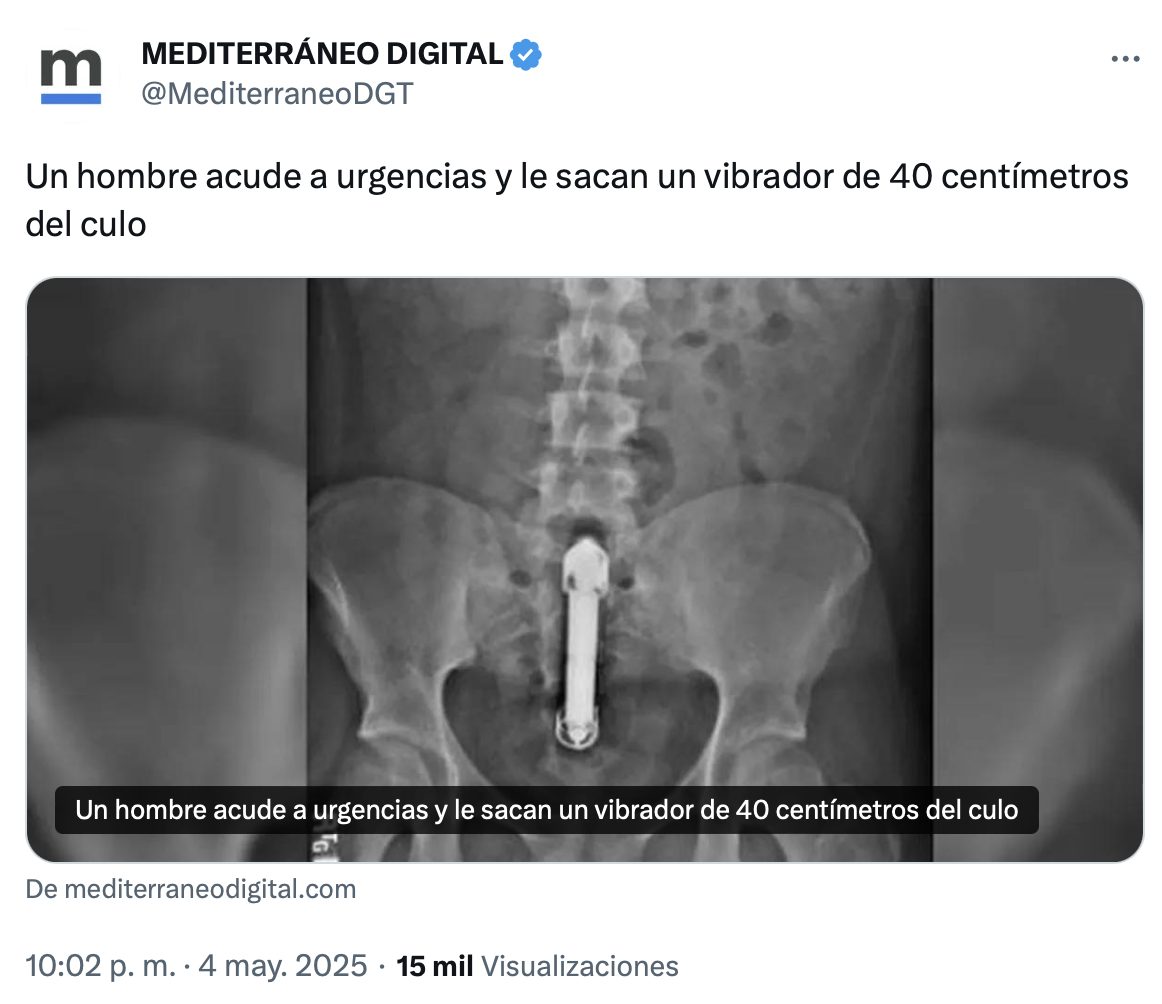Open the @MediterraneoDGT handle link
1162x1004 pixels.
(276, 94)
